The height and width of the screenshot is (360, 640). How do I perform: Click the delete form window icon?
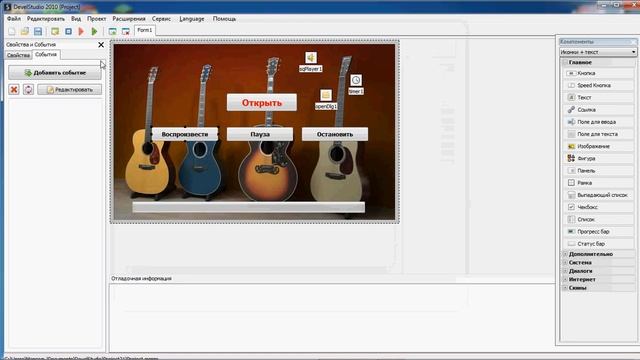(x=126, y=31)
